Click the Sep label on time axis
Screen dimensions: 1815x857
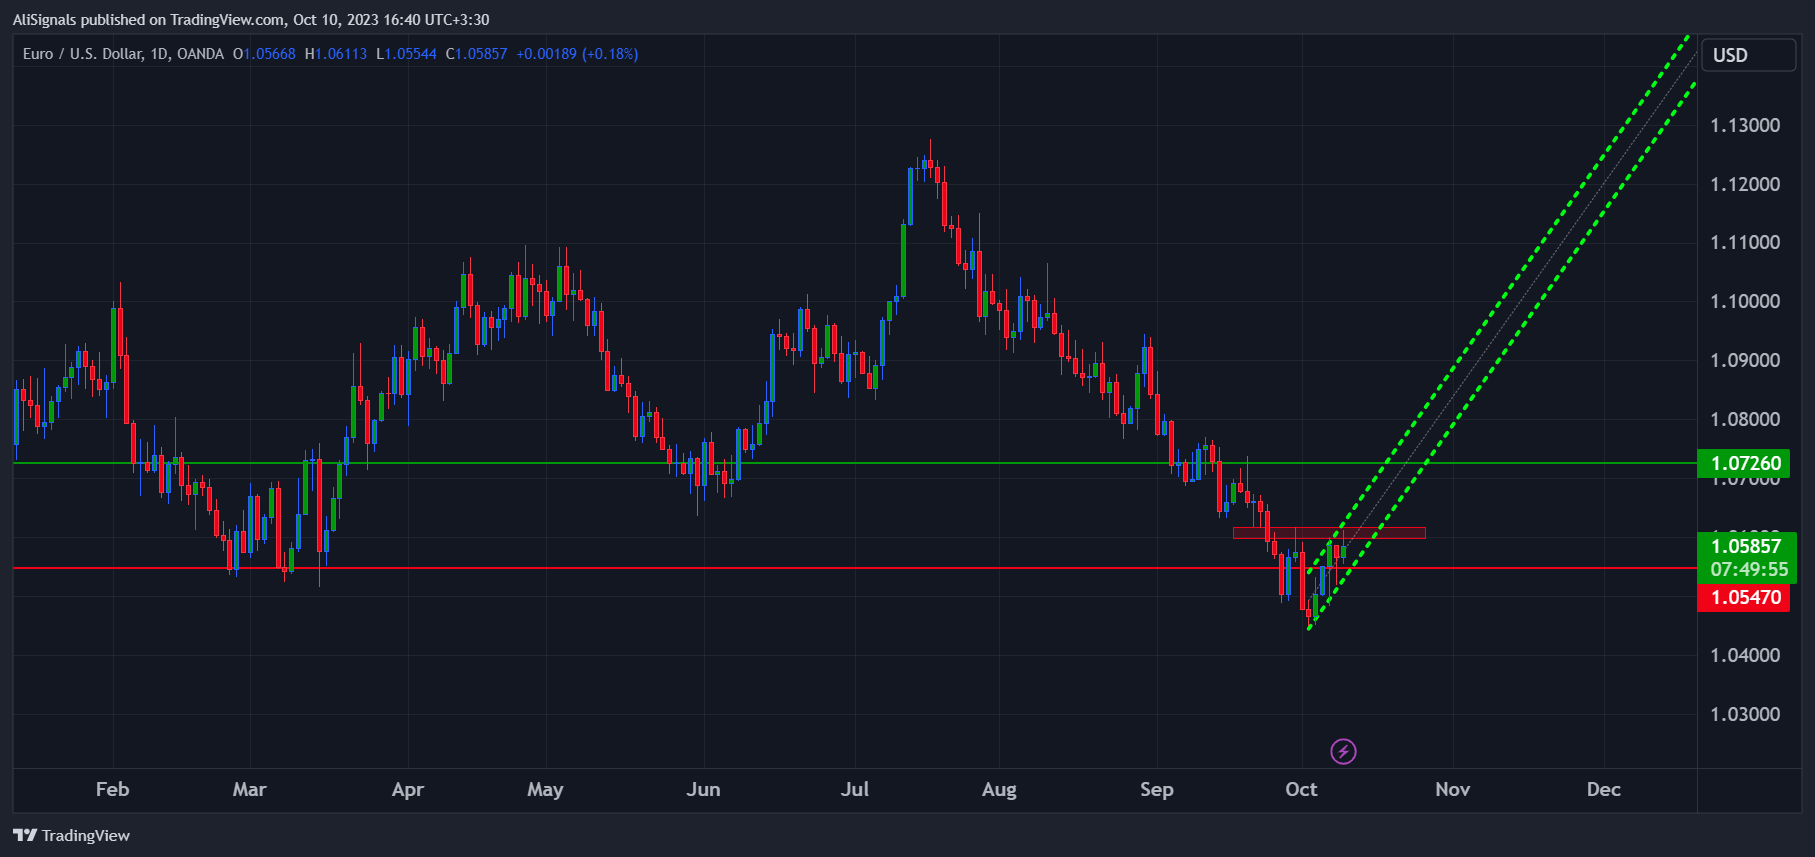[x=1156, y=789]
